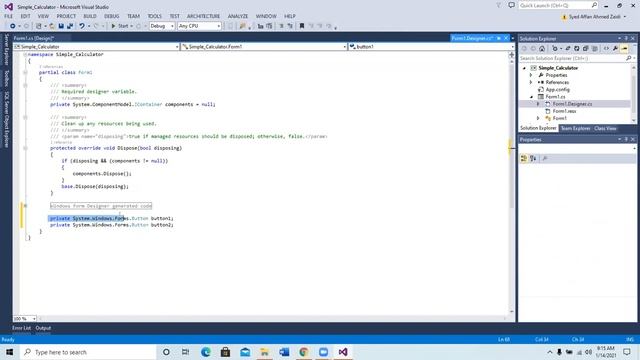640x360 pixels.
Task: Comment out the selected lines icon
Action: [281, 26]
